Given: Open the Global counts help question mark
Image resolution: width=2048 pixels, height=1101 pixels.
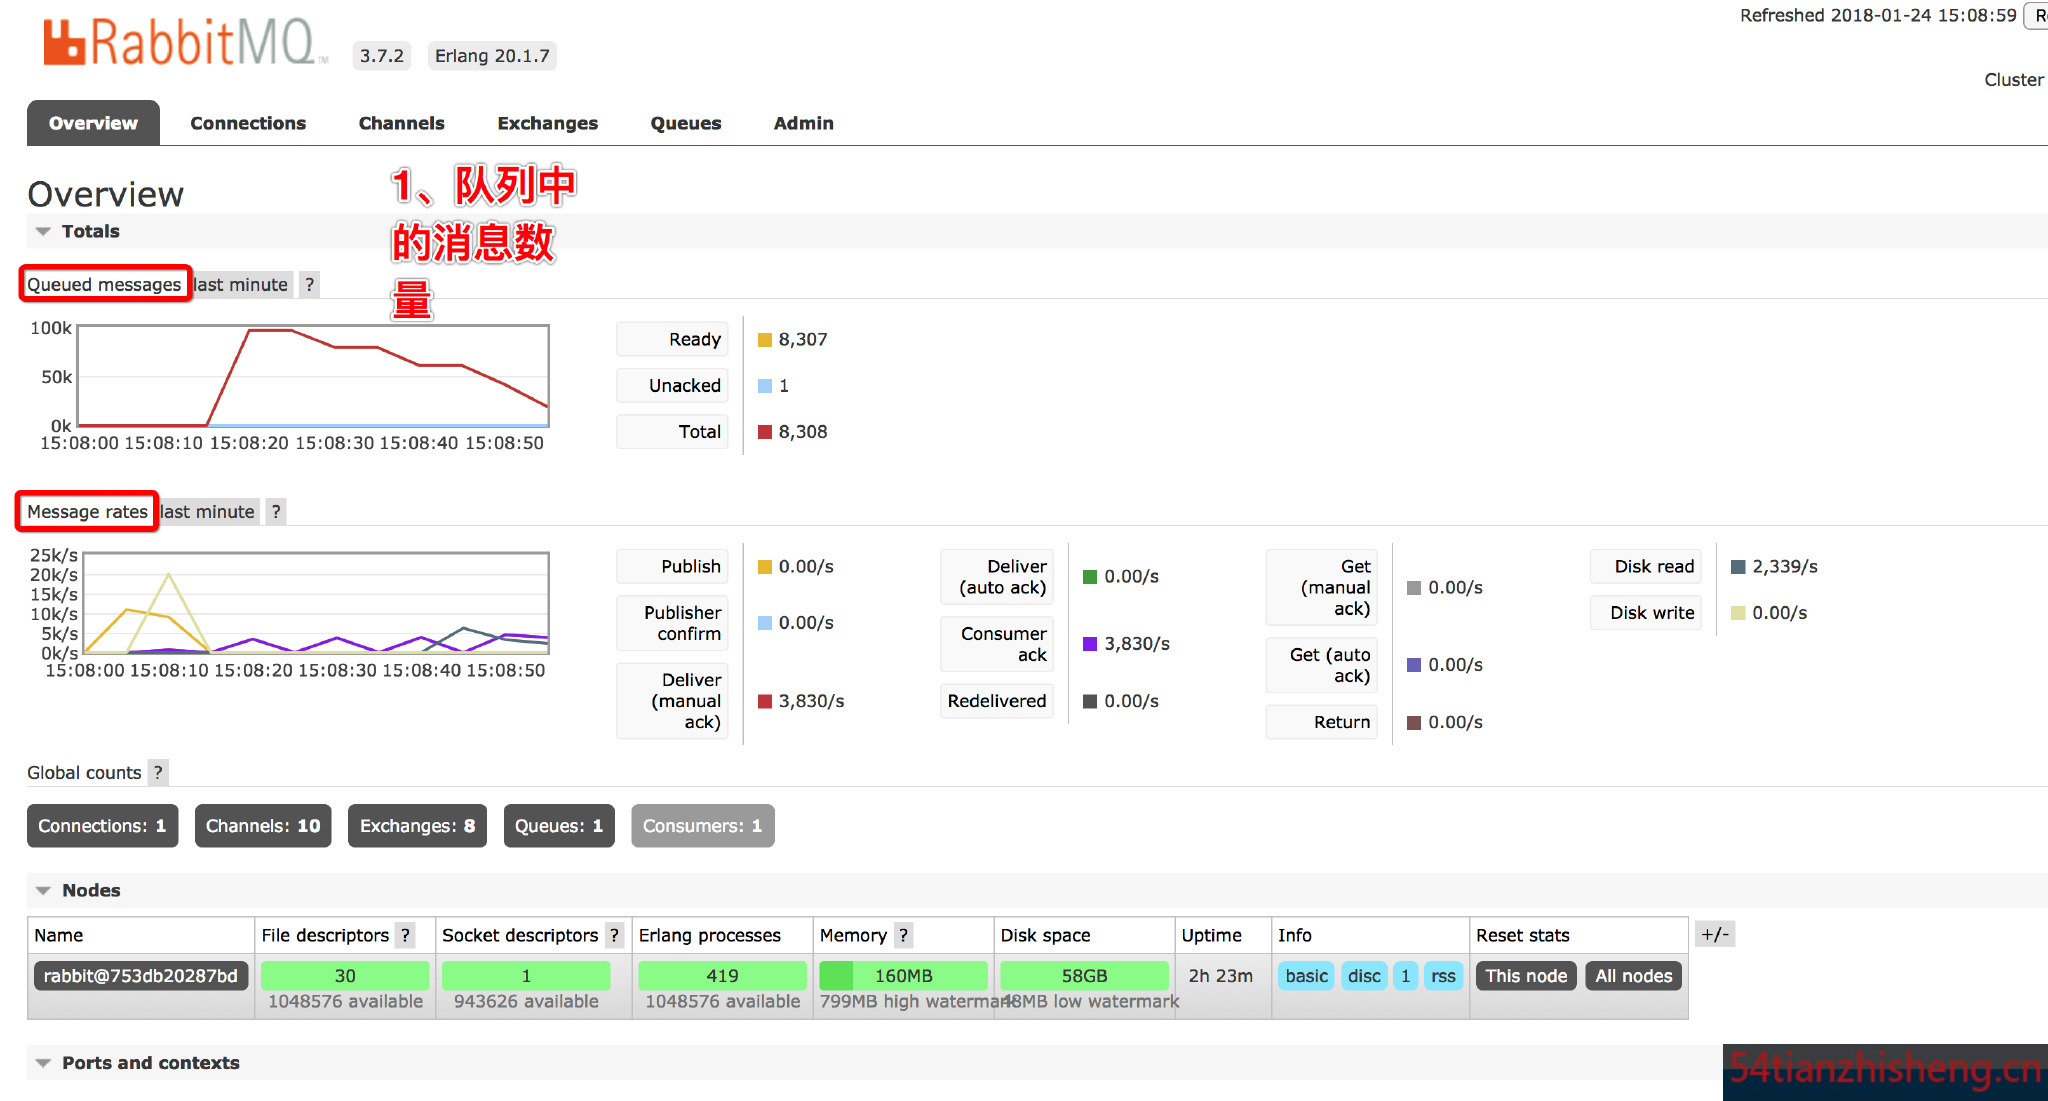Looking at the screenshot, I should (158, 773).
